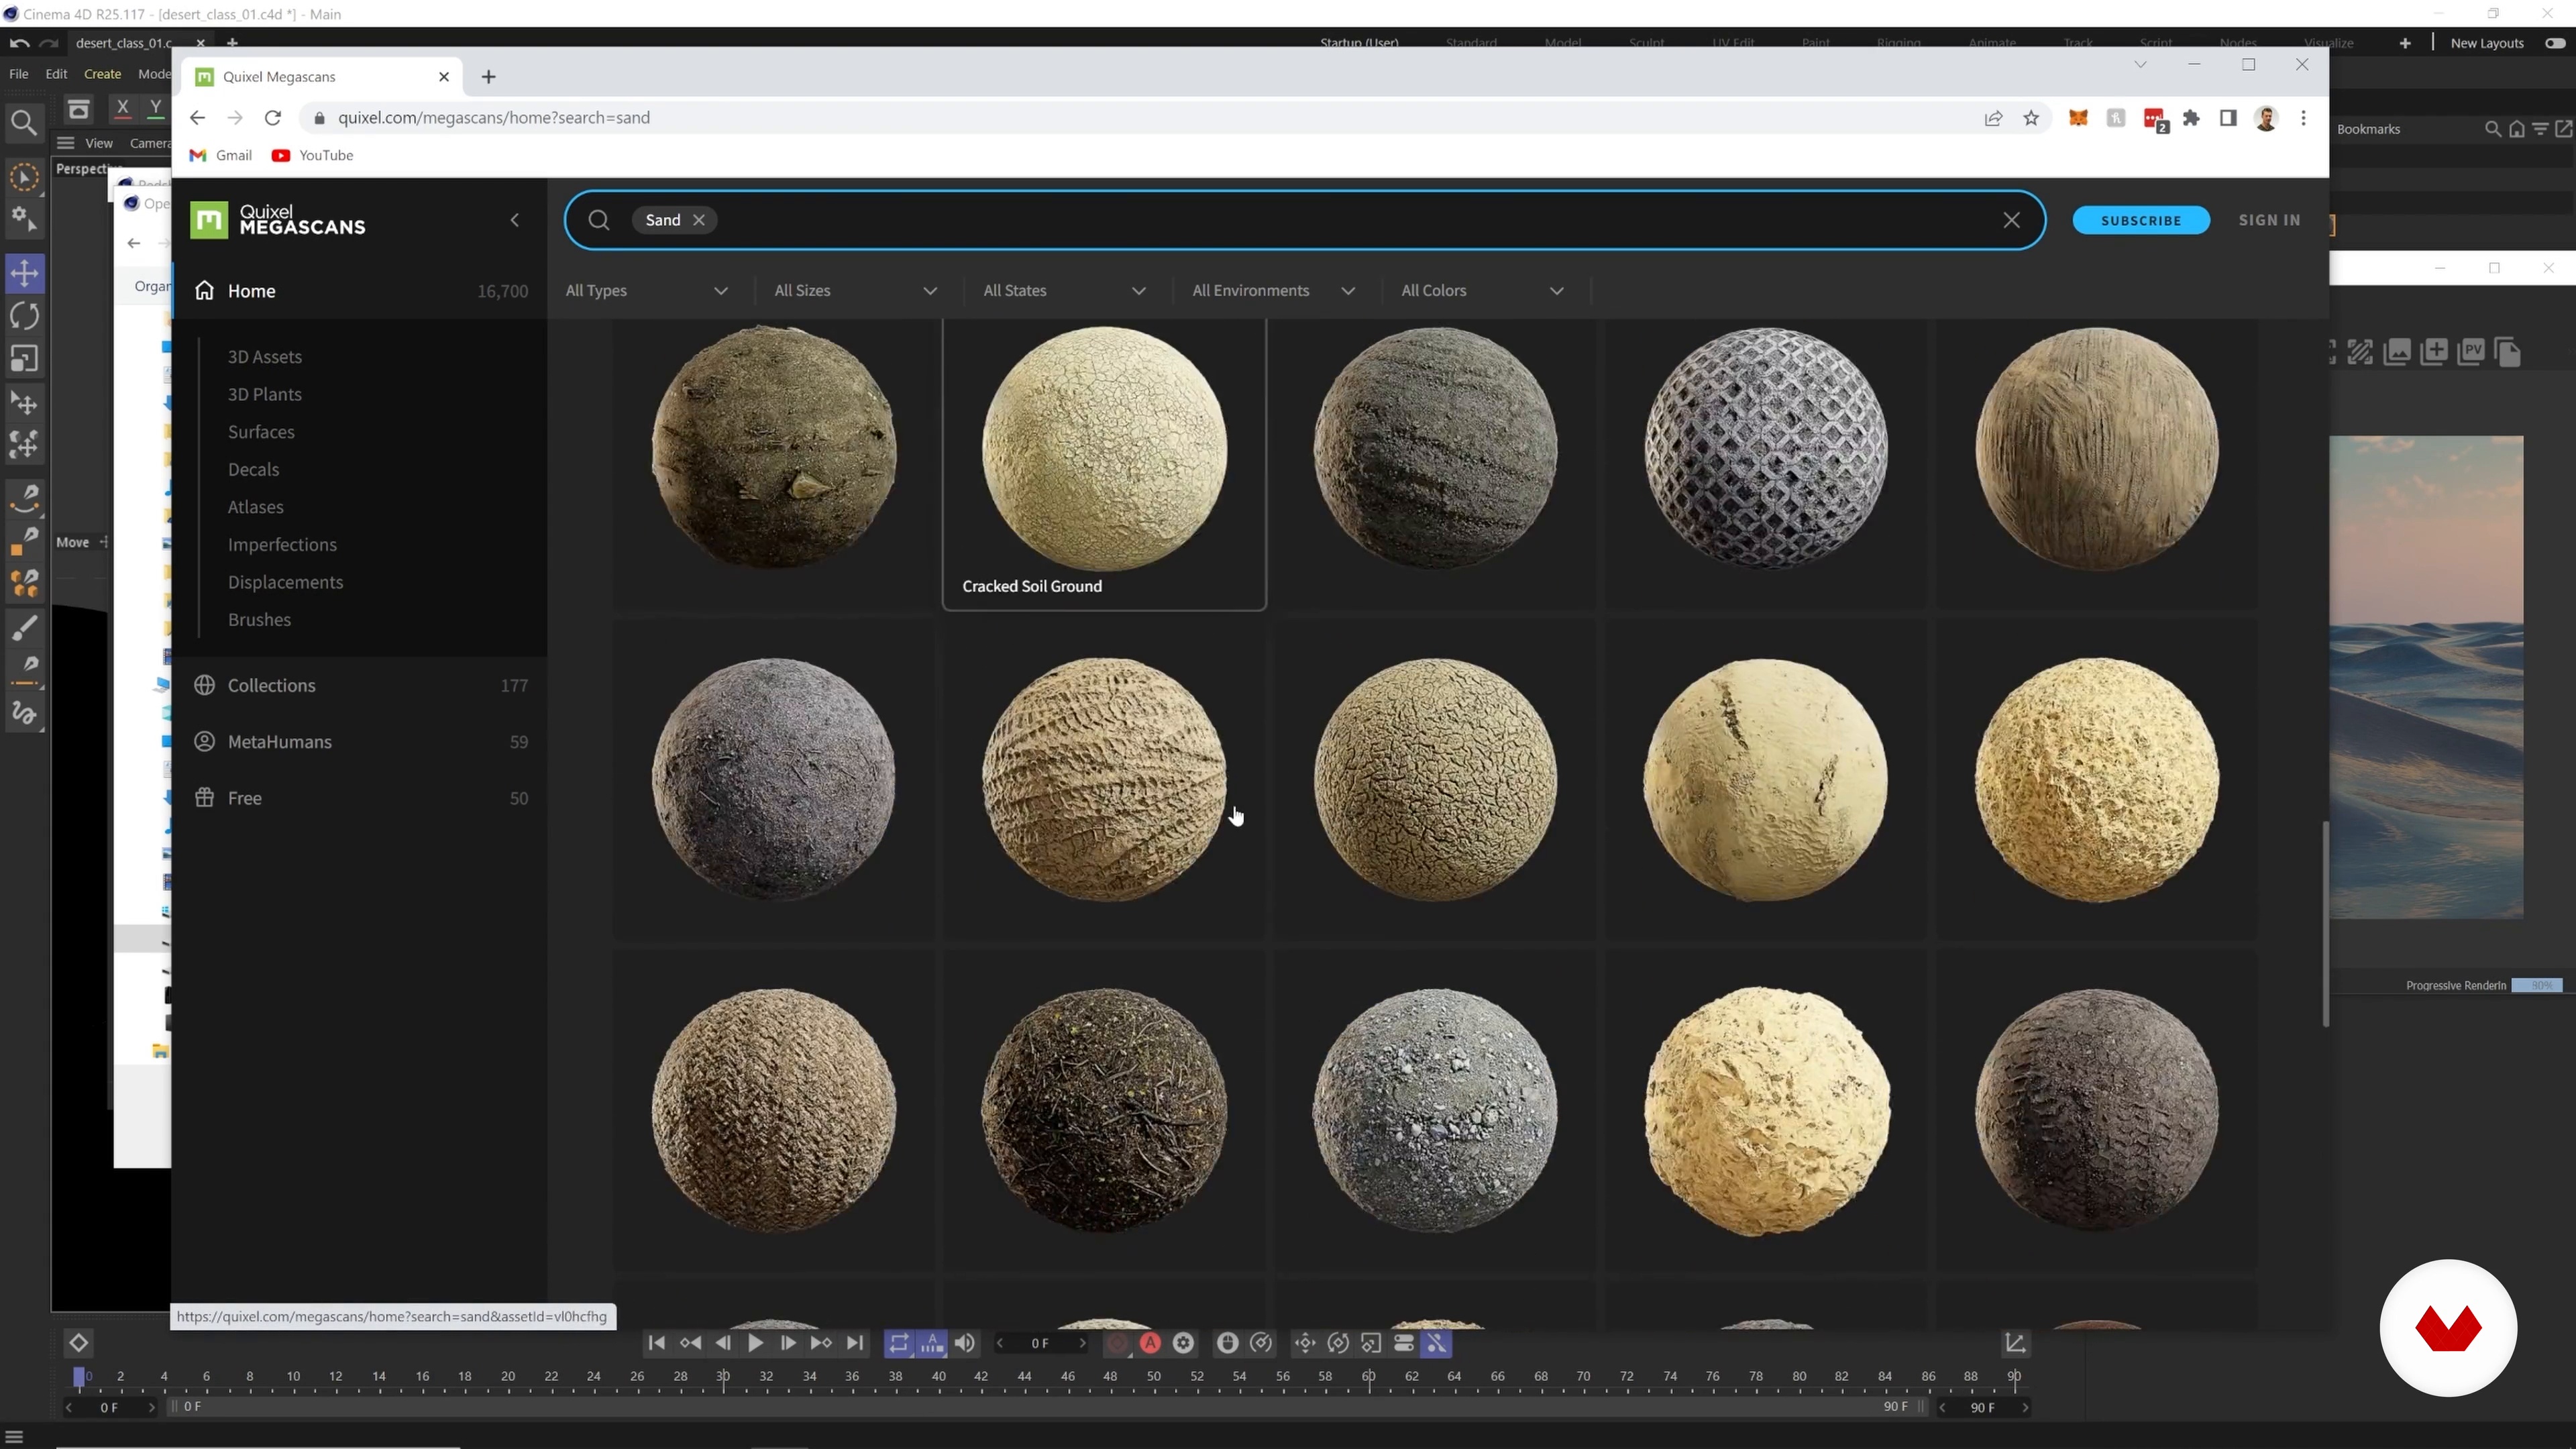Screen dimensions: 2576x1449
Task: Bookmark this page with the star icon
Action: pyautogui.click(x=2030, y=118)
